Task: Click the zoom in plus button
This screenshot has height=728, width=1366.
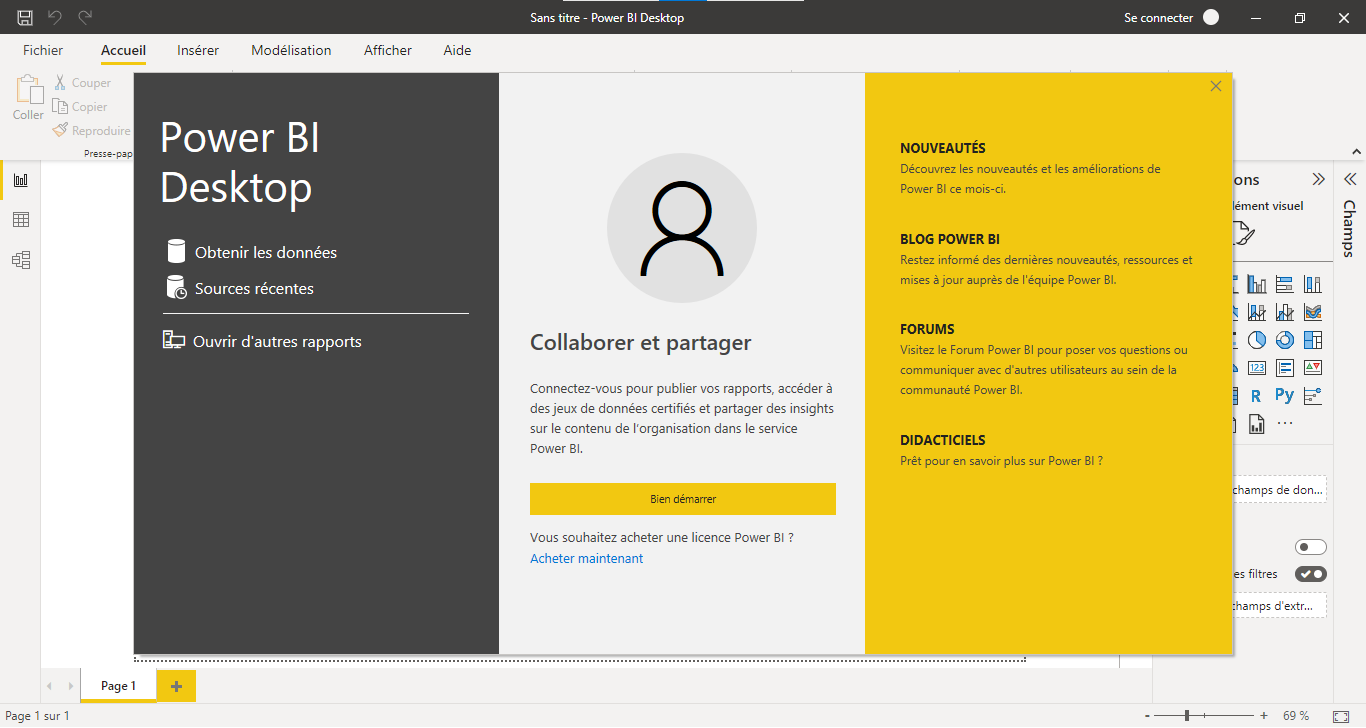Action: [x=1264, y=716]
